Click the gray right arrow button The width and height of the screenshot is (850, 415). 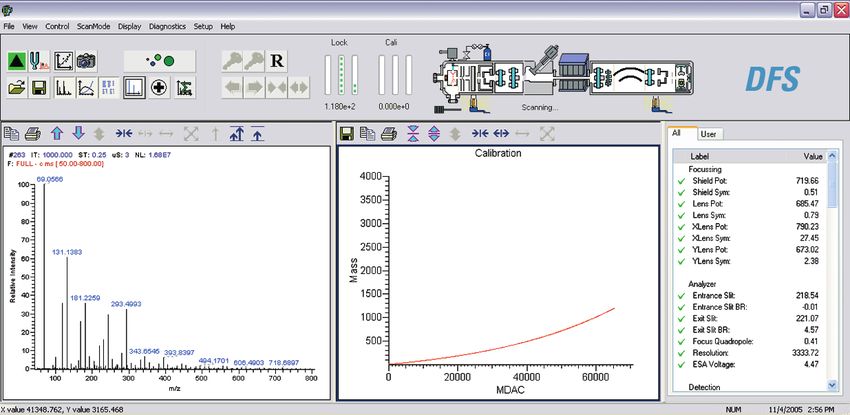click(x=254, y=88)
